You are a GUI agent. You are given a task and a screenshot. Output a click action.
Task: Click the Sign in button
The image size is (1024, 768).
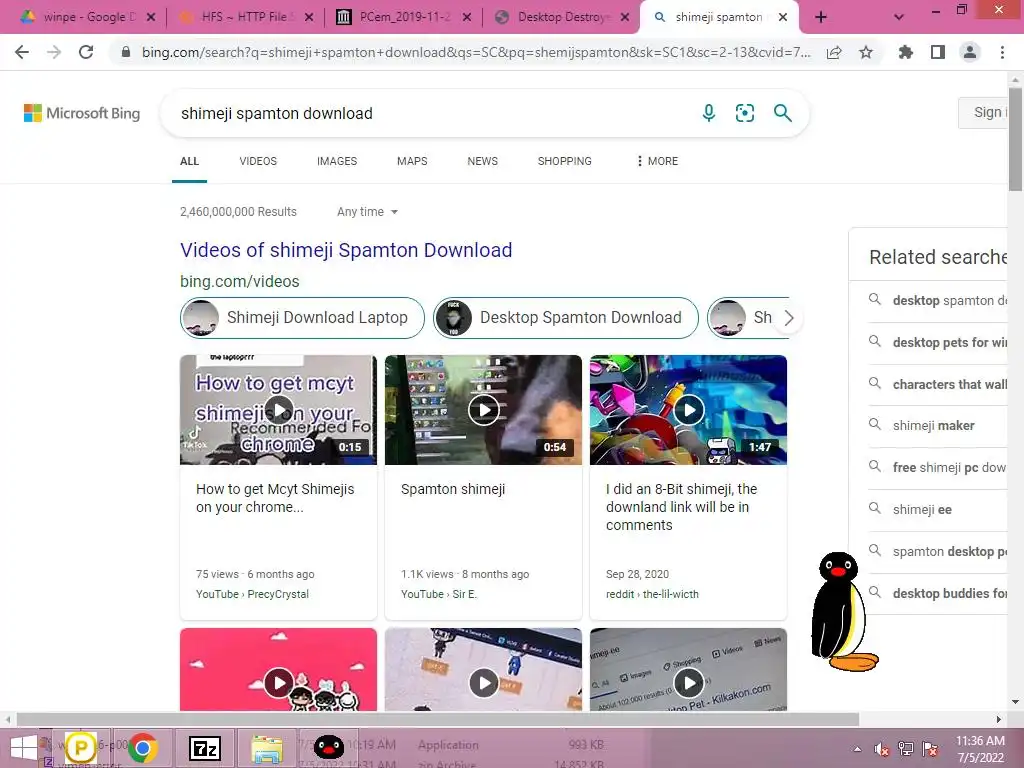985,112
